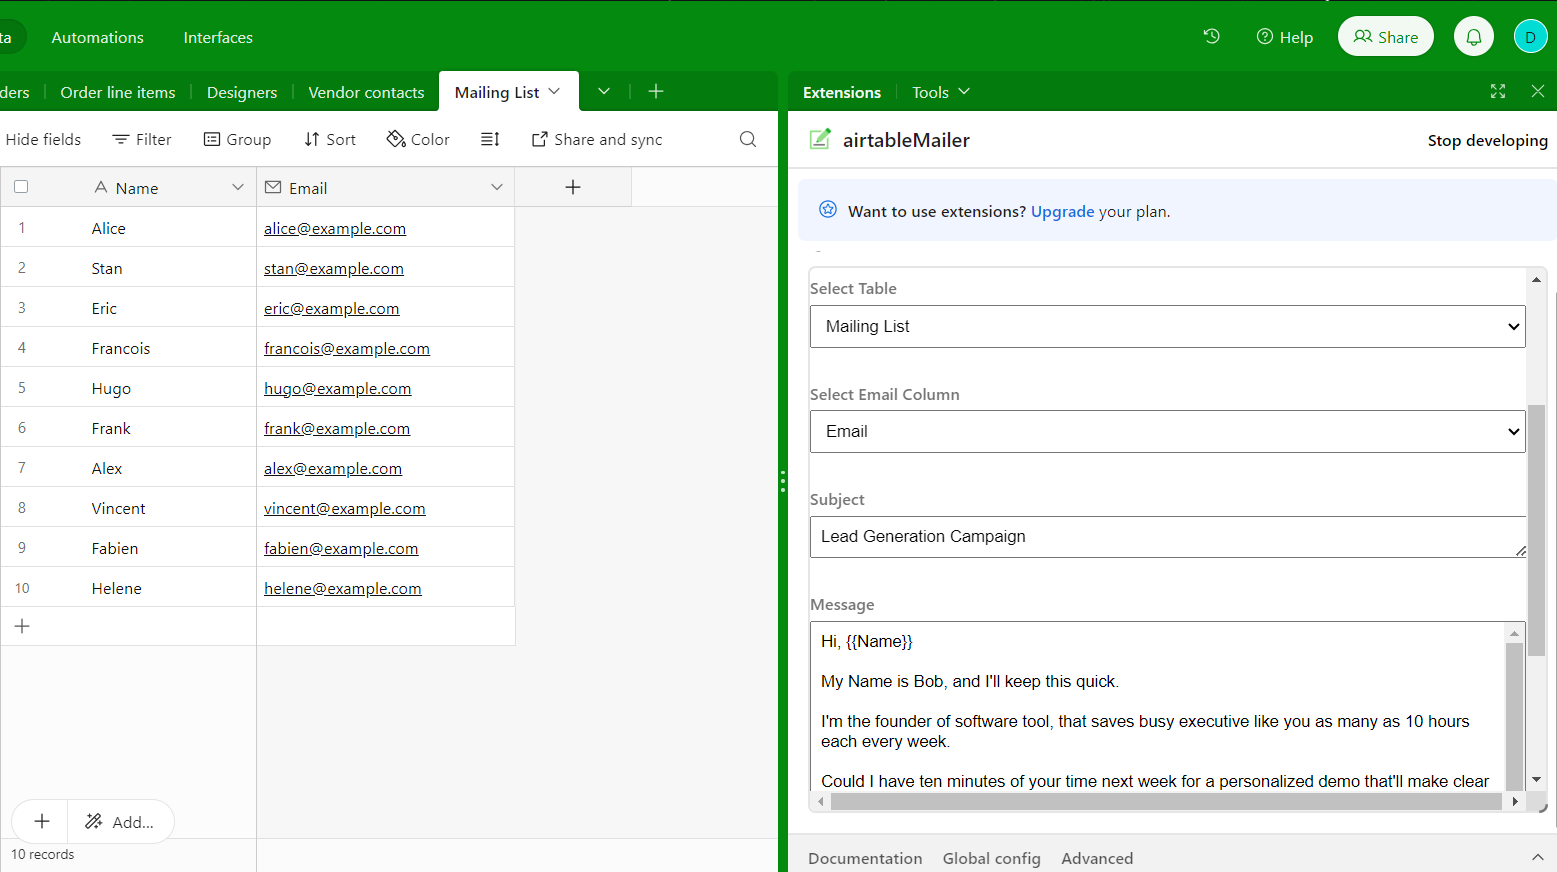Click the Email column envelope icon
The image size is (1557, 872).
pos(273,187)
